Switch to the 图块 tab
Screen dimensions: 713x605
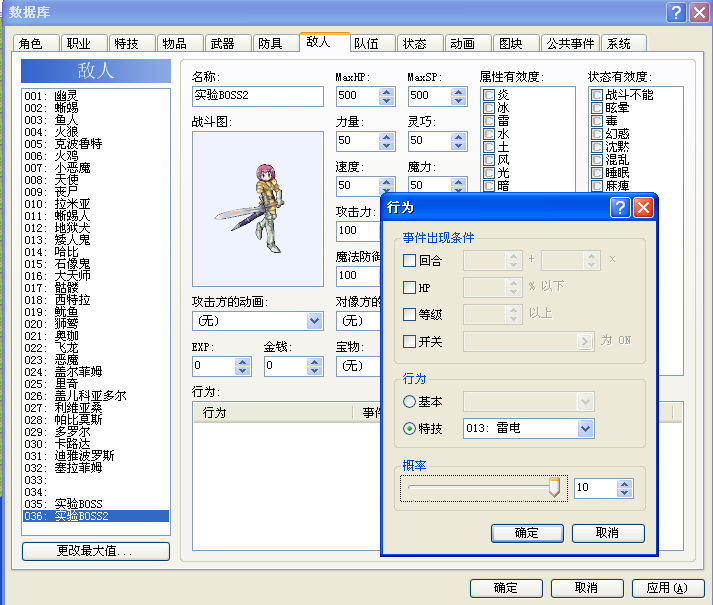516,44
